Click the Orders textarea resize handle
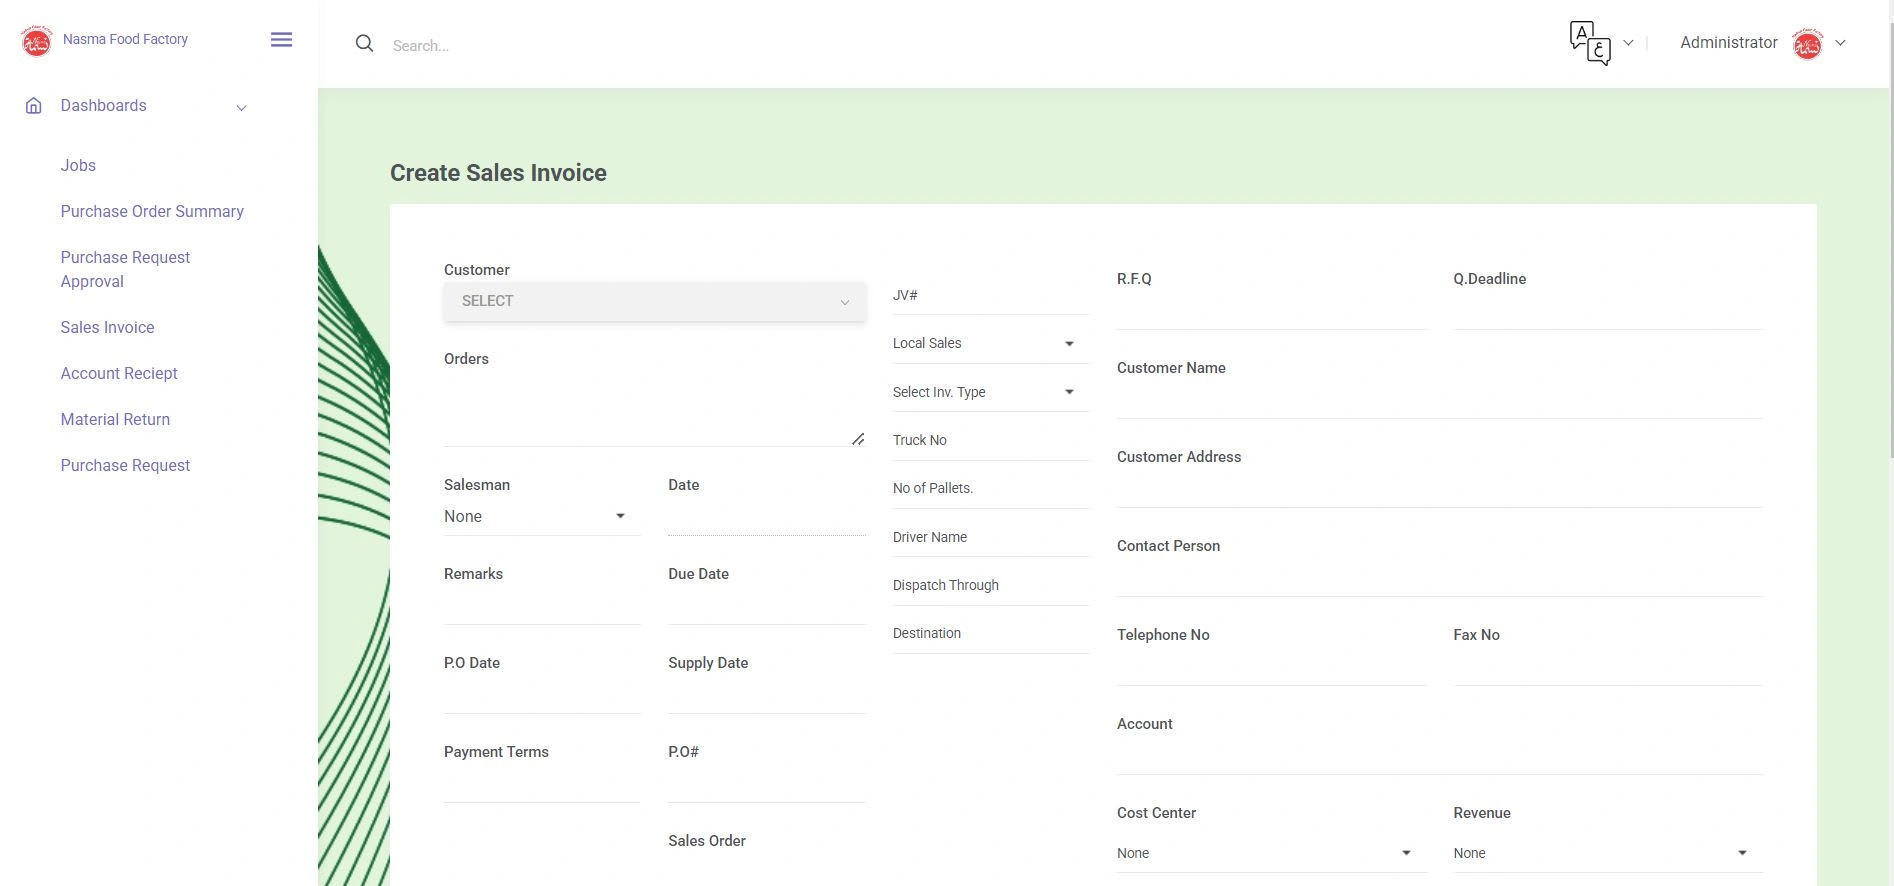 pyautogui.click(x=858, y=439)
